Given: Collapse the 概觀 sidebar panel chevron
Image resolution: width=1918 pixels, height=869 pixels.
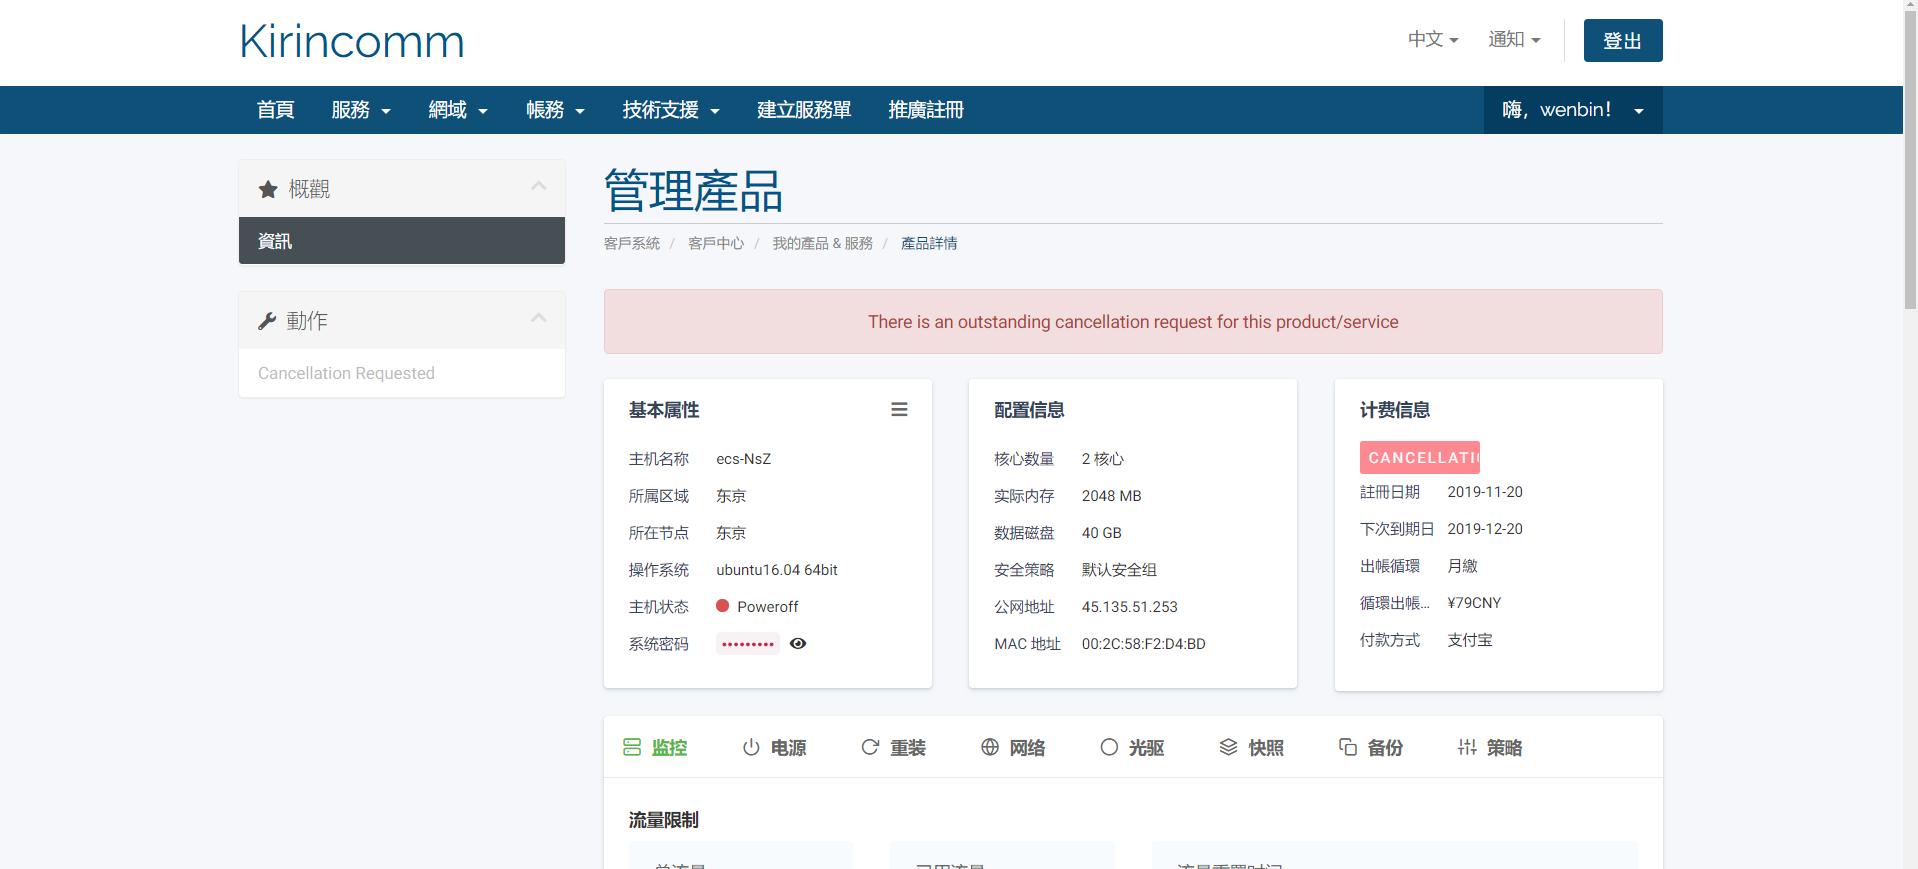Looking at the screenshot, I should (x=539, y=186).
